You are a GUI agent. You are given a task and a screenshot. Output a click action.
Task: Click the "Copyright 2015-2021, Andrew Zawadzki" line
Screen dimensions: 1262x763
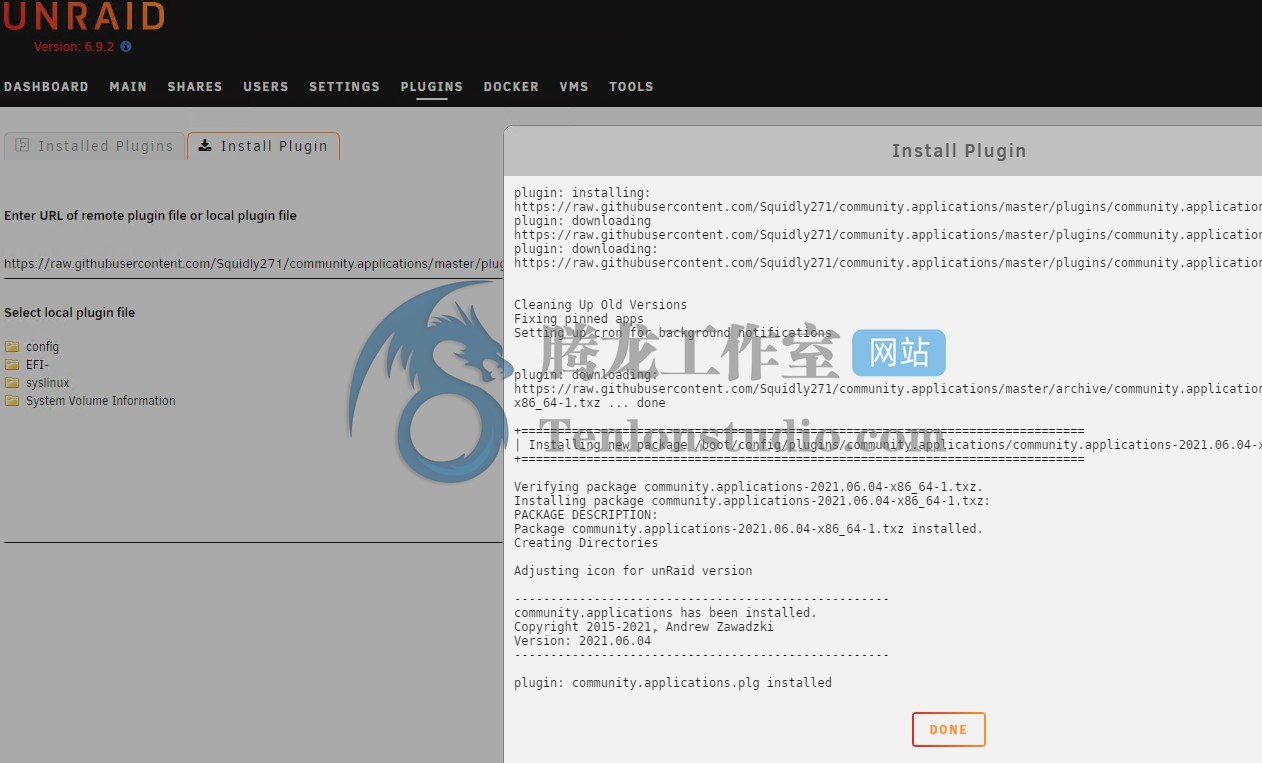coord(643,627)
